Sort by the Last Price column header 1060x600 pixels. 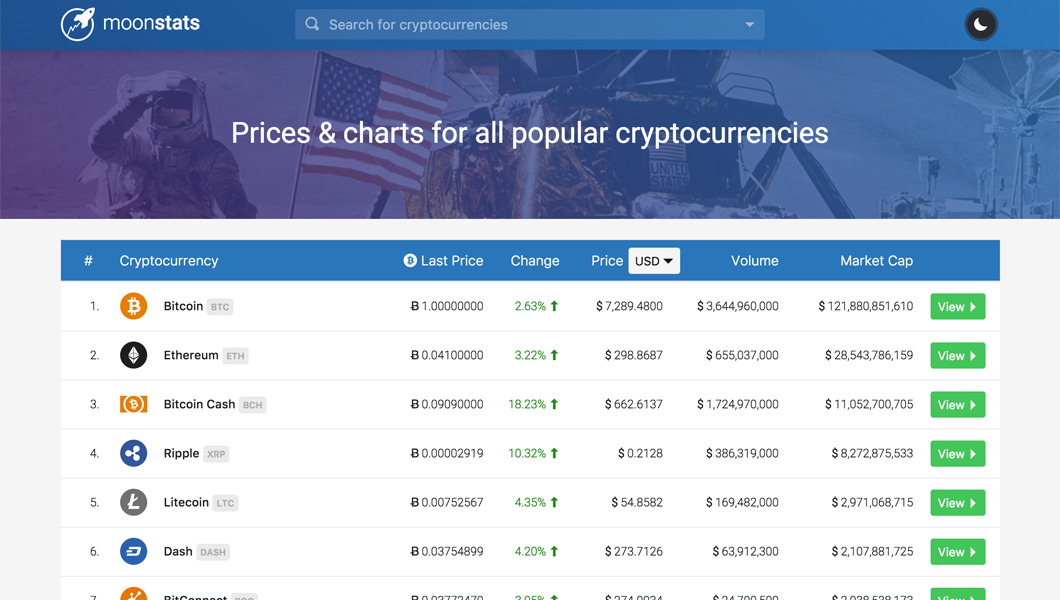(452, 261)
